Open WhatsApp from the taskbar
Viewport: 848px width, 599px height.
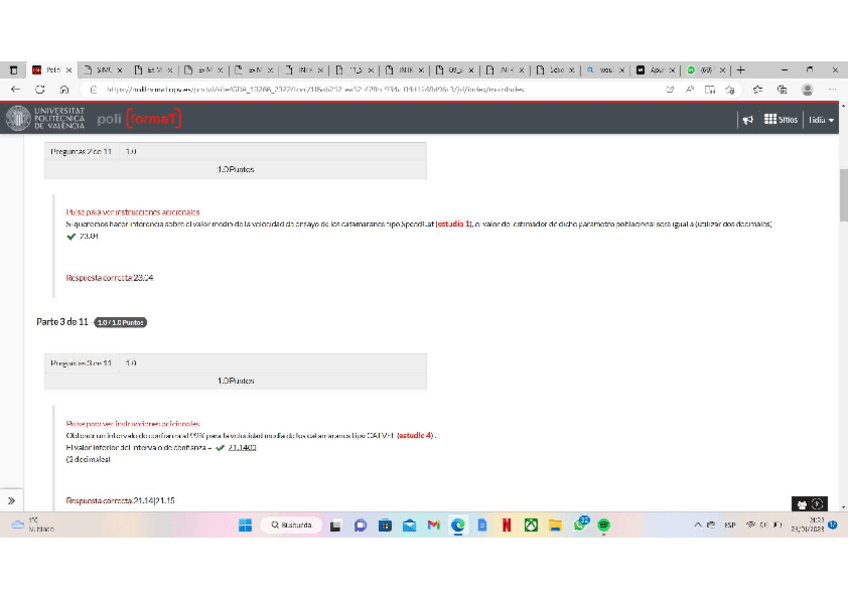(x=580, y=524)
